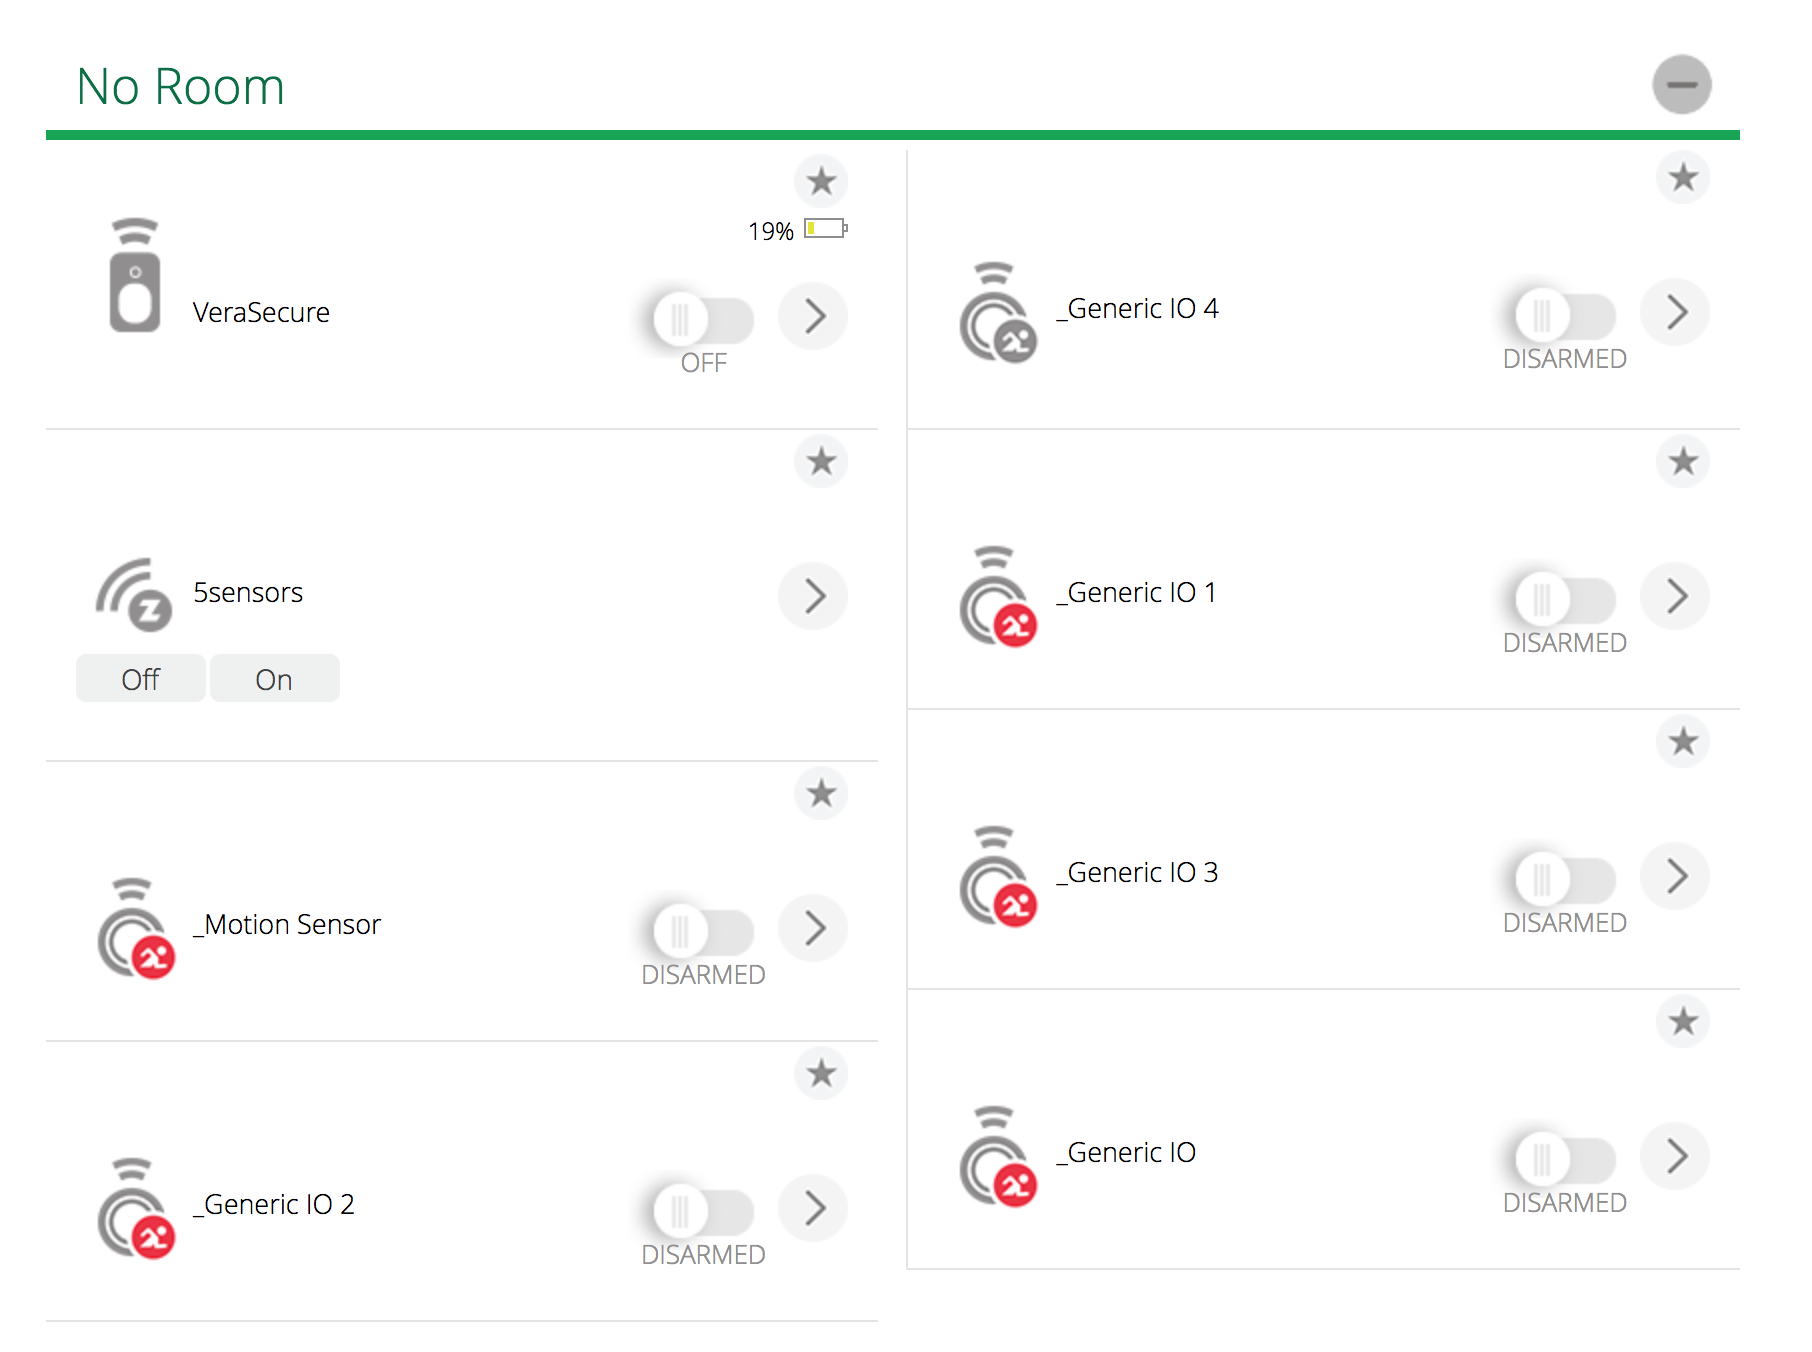Toggle the _Generic IO 4 armed switch
Screen dimensions: 1812x1352
click(1564, 315)
